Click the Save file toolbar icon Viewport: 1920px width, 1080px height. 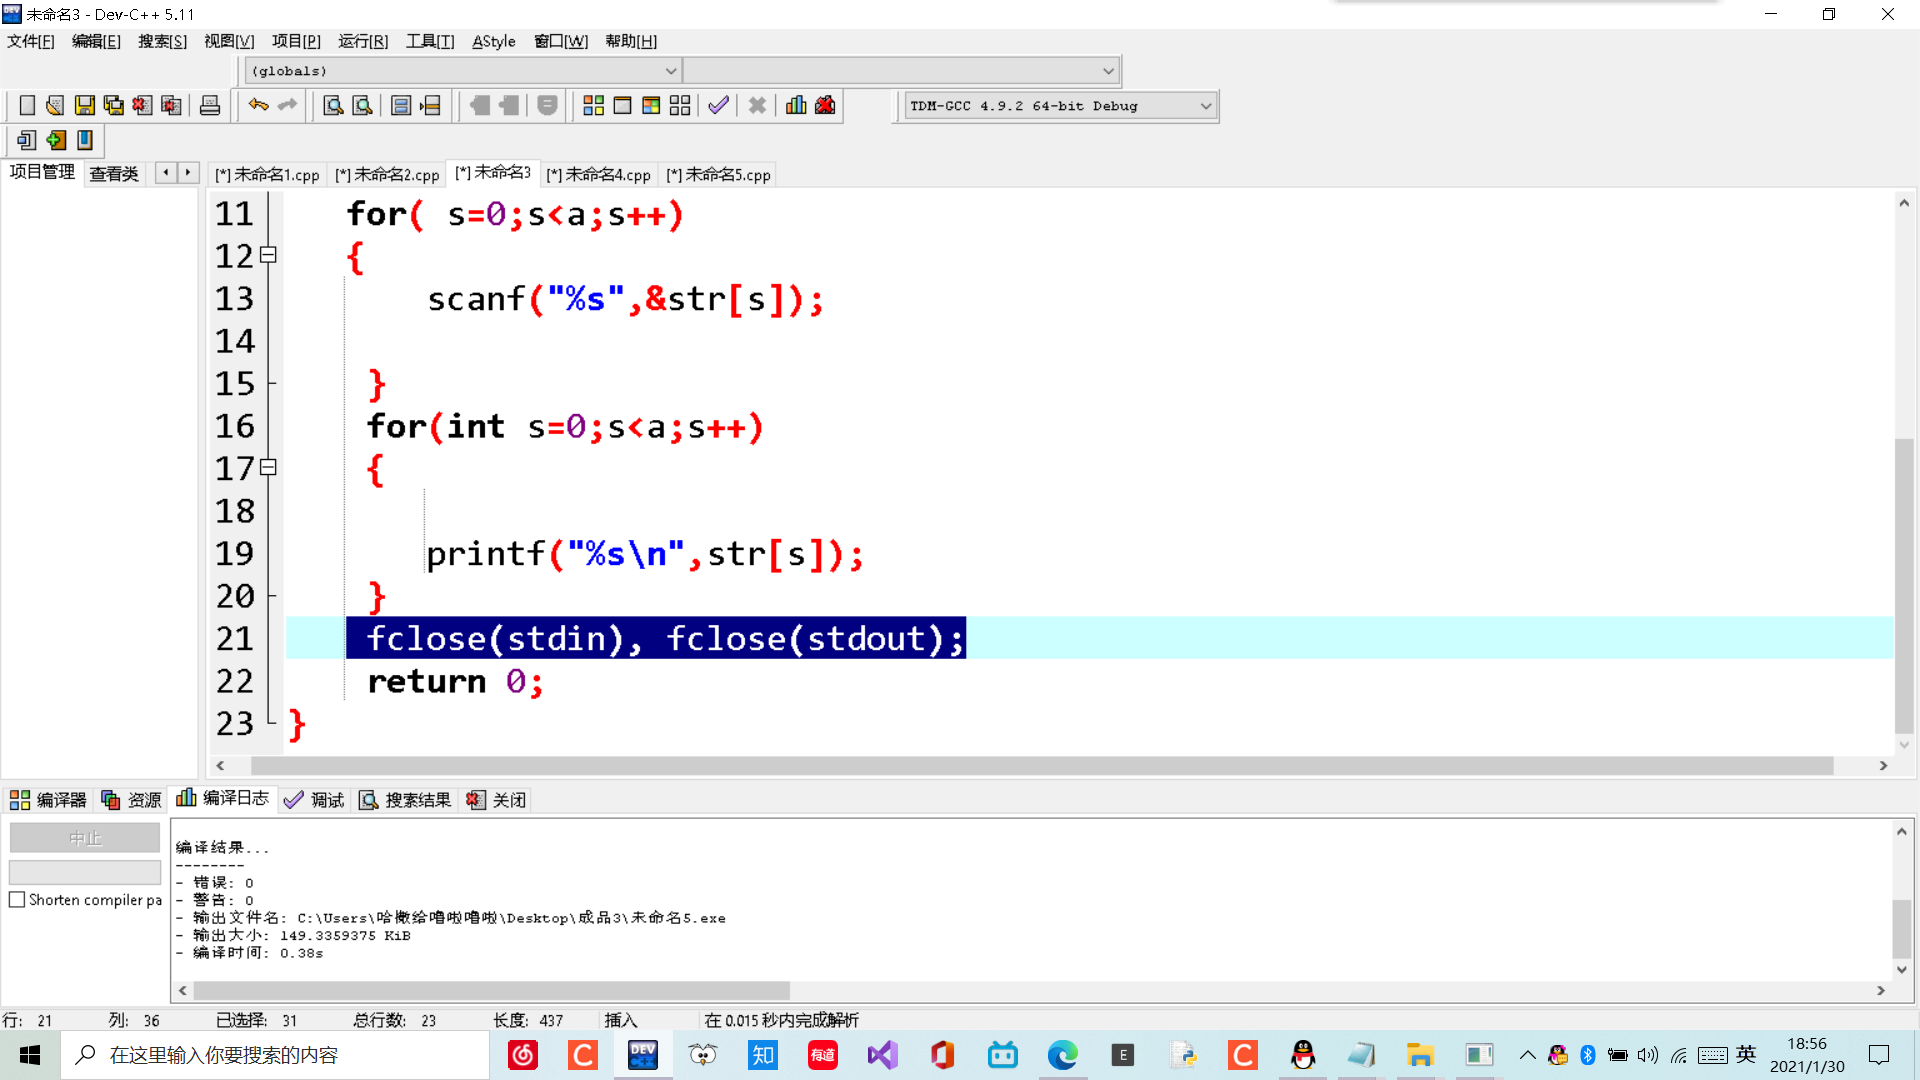(x=85, y=106)
